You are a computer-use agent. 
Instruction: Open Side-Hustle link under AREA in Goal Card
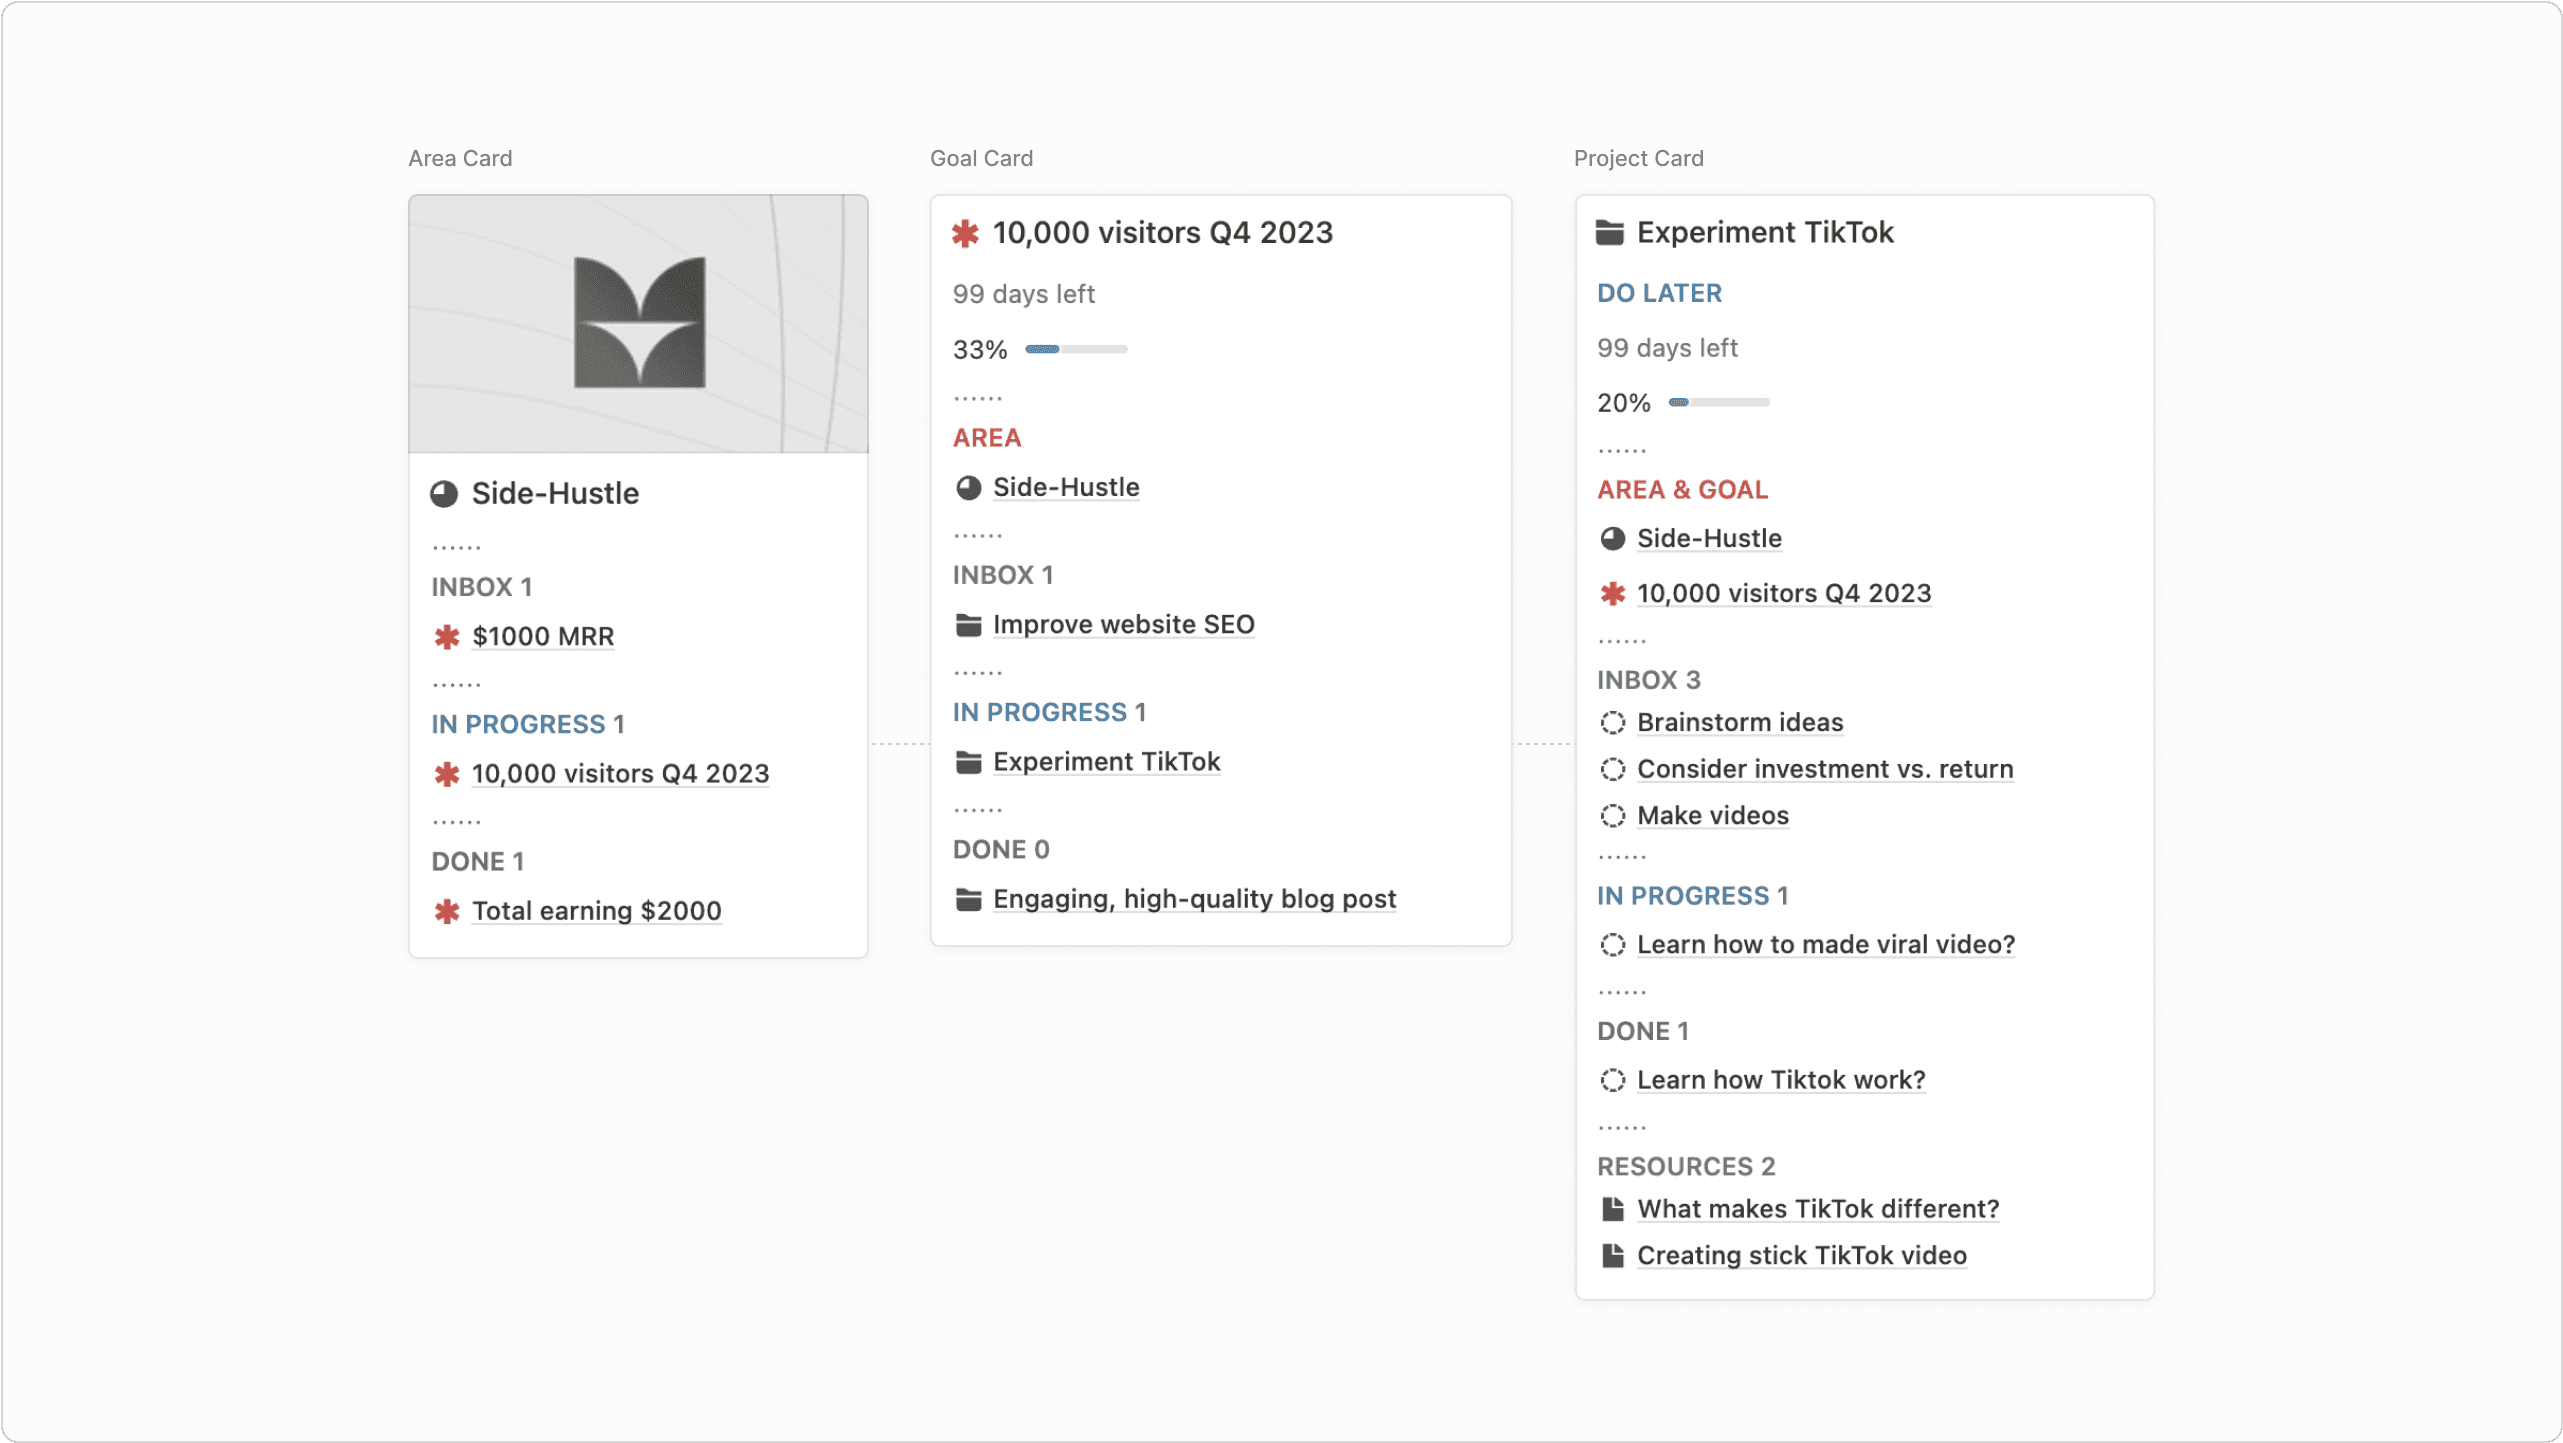1066,487
